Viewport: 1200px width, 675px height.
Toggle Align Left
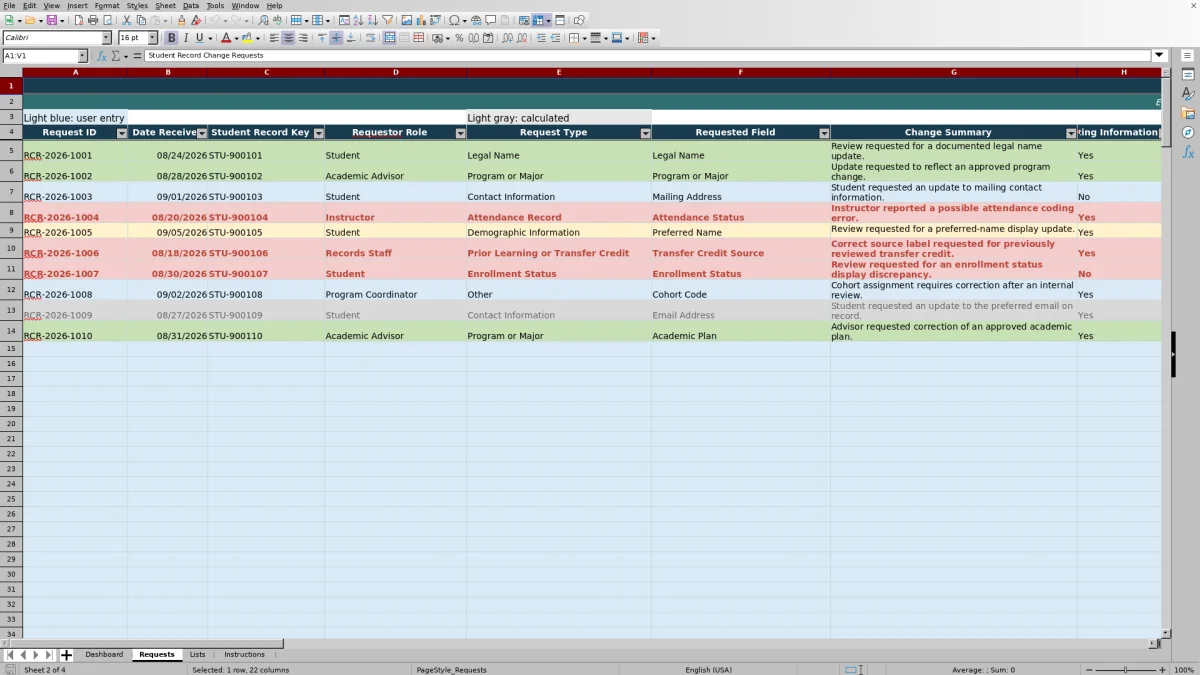coord(273,38)
